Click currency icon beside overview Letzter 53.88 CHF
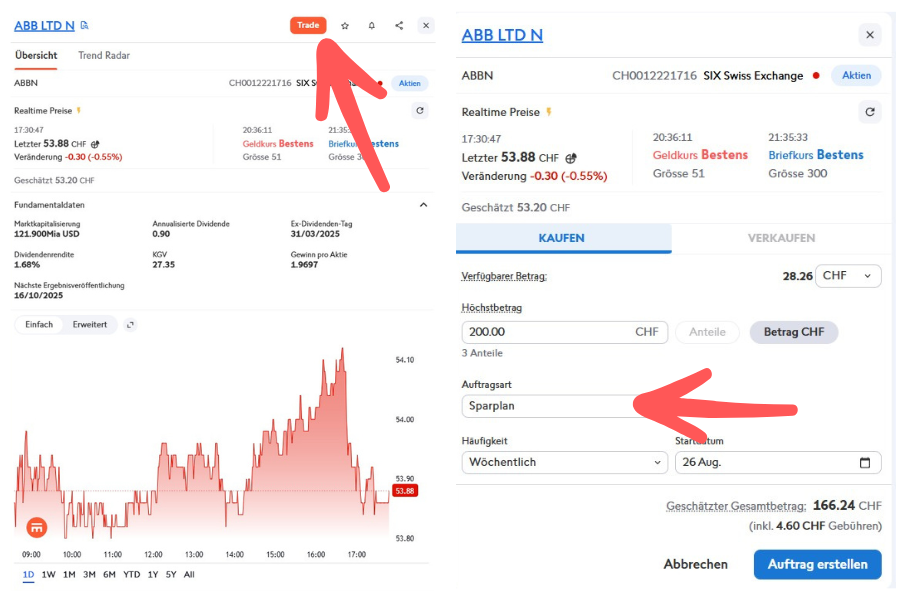This screenshot has width=900, height=600. click(95, 144)
